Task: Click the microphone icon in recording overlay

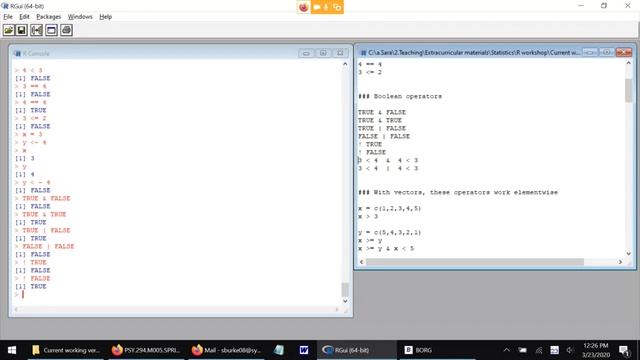Action: tap(326, 7)
